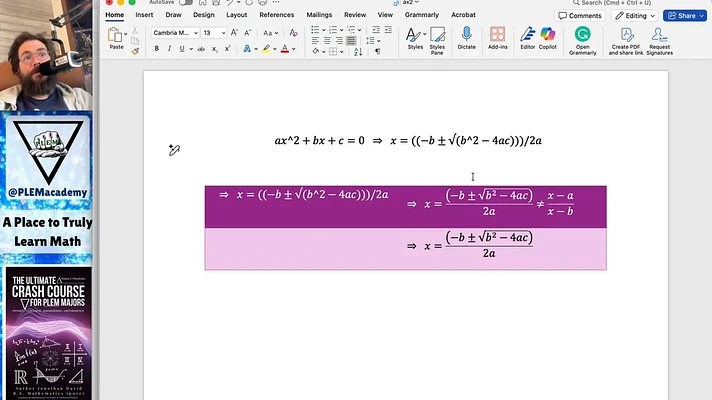Increase paragraph indent

pos(388,30)
